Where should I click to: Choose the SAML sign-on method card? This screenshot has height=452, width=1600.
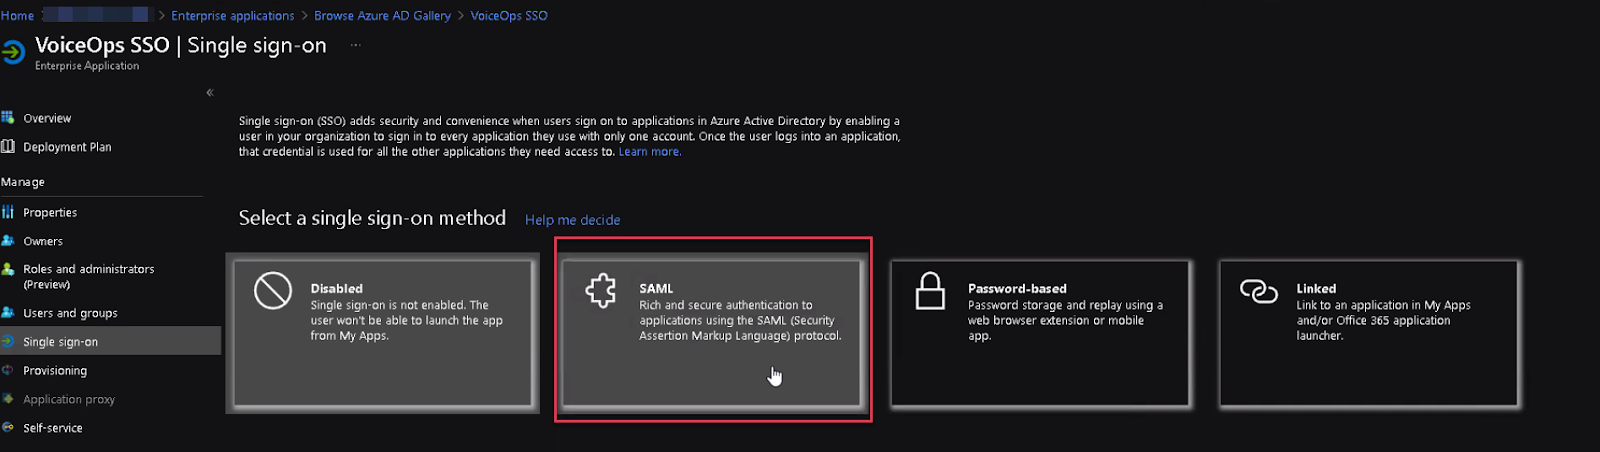tap(712, 333)
